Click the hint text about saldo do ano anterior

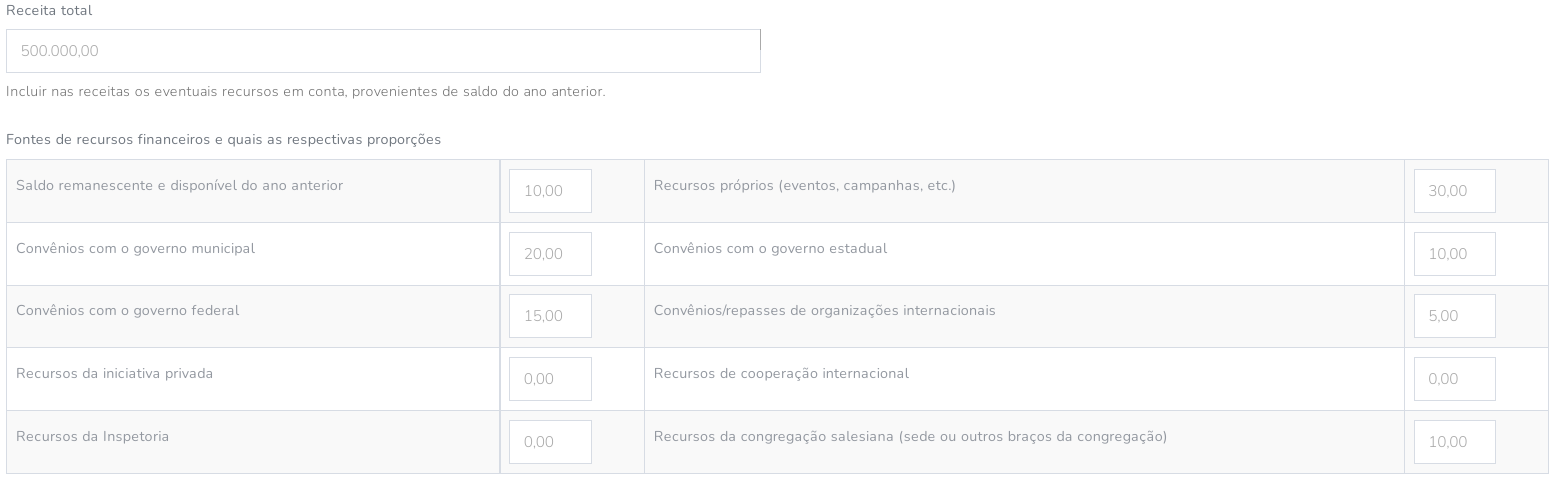coord(305,92)
